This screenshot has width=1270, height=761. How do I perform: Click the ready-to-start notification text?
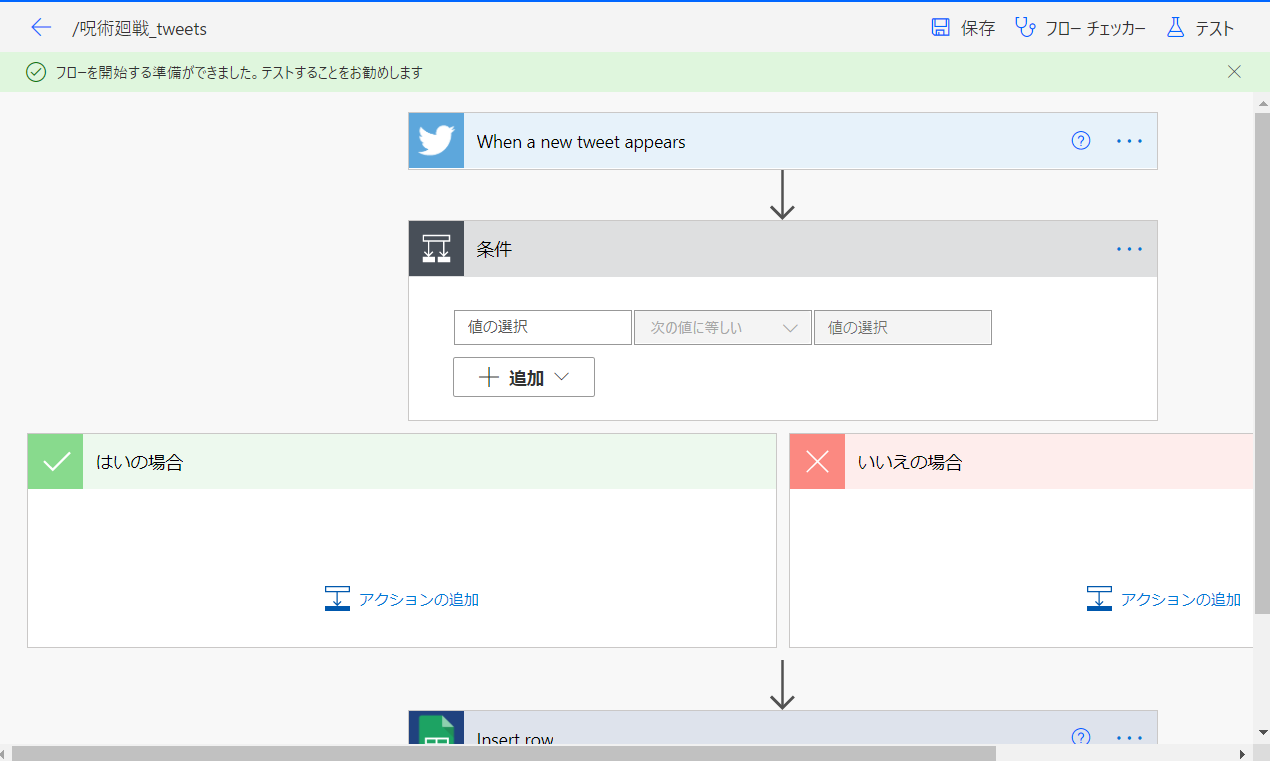[x=239, y=72]
